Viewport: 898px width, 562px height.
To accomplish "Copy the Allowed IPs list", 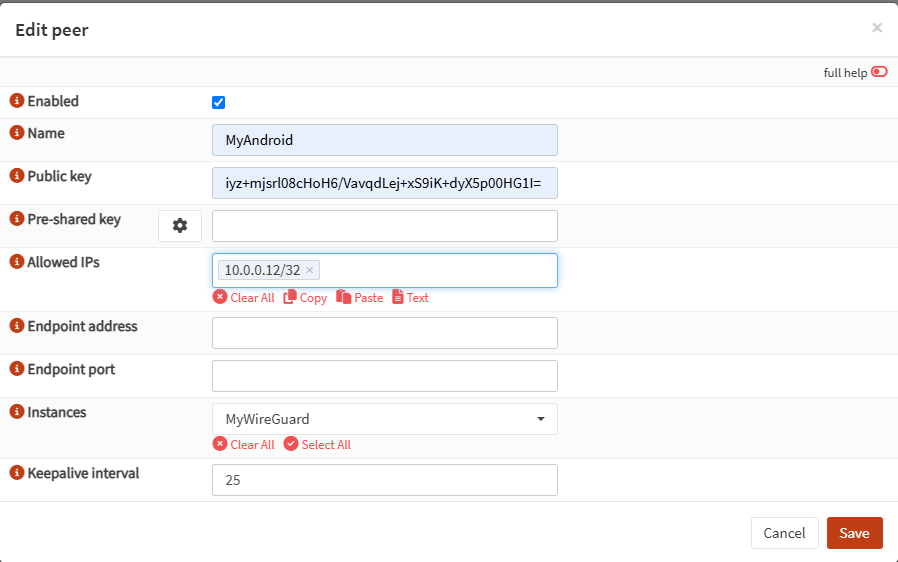I will pos(305,298).
